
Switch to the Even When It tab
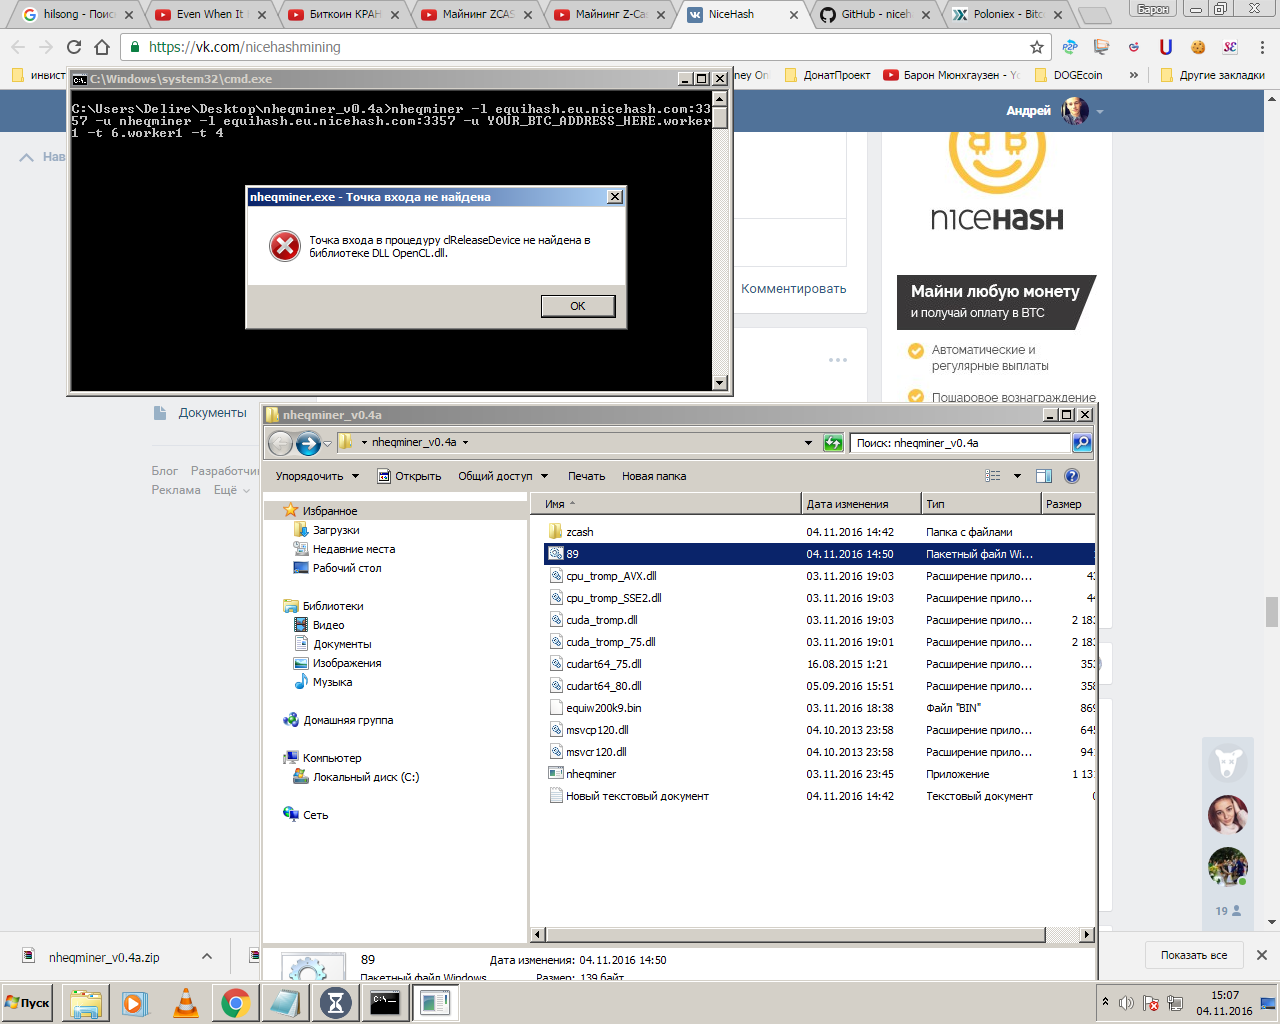tap(210, 14)
